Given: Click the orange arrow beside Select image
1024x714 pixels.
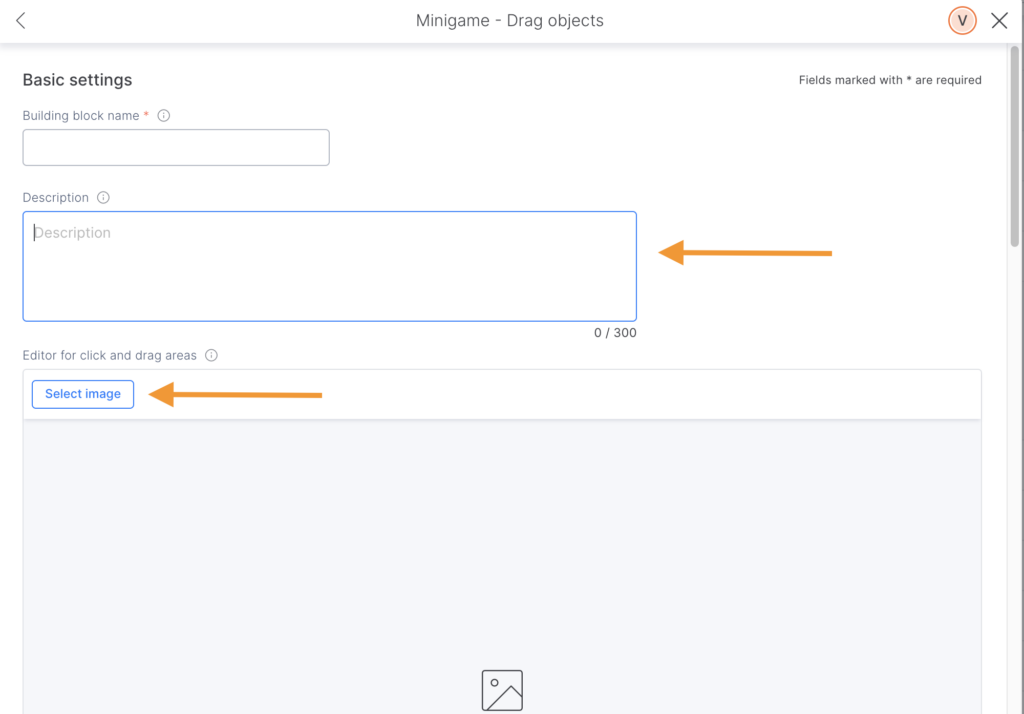Looking at the screenshot, I should coord(235,396).
